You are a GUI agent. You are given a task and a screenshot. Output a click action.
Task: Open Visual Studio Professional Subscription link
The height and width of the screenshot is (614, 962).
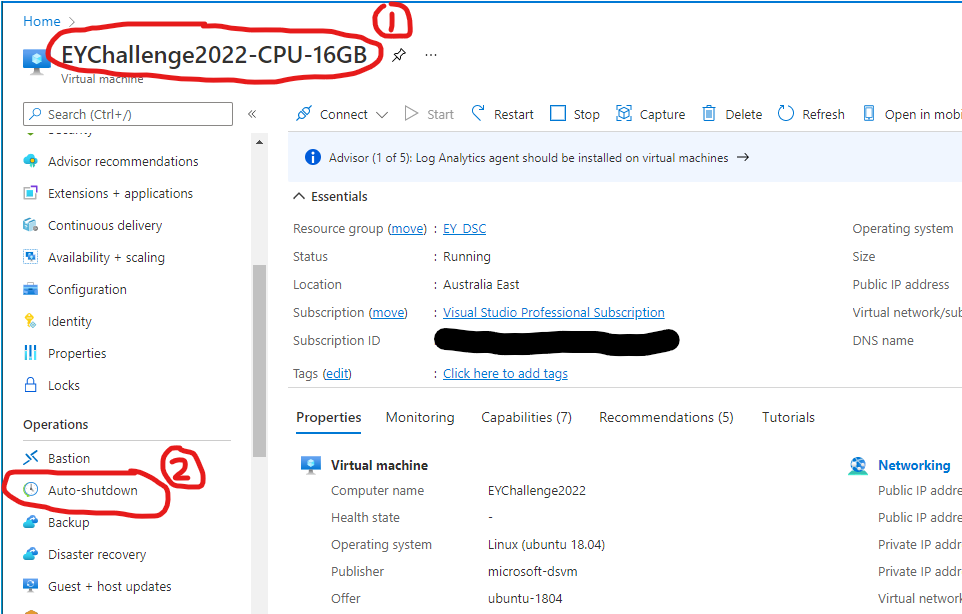pos(553,313)
